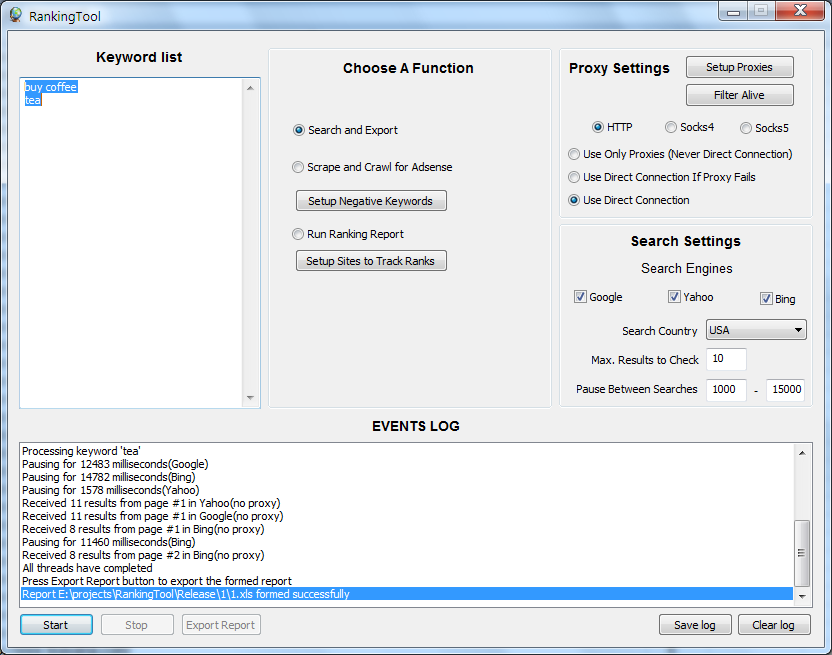The width and height of the screenshot is (832, 655).
Task: Click the events log scrollbar thumb
Action: coord(802,553)
